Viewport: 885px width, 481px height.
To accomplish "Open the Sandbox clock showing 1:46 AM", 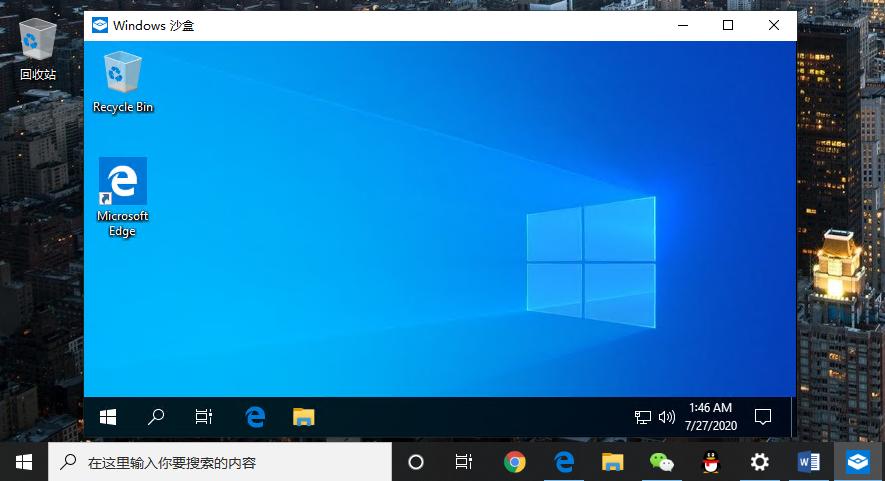I will click(711, 417).
